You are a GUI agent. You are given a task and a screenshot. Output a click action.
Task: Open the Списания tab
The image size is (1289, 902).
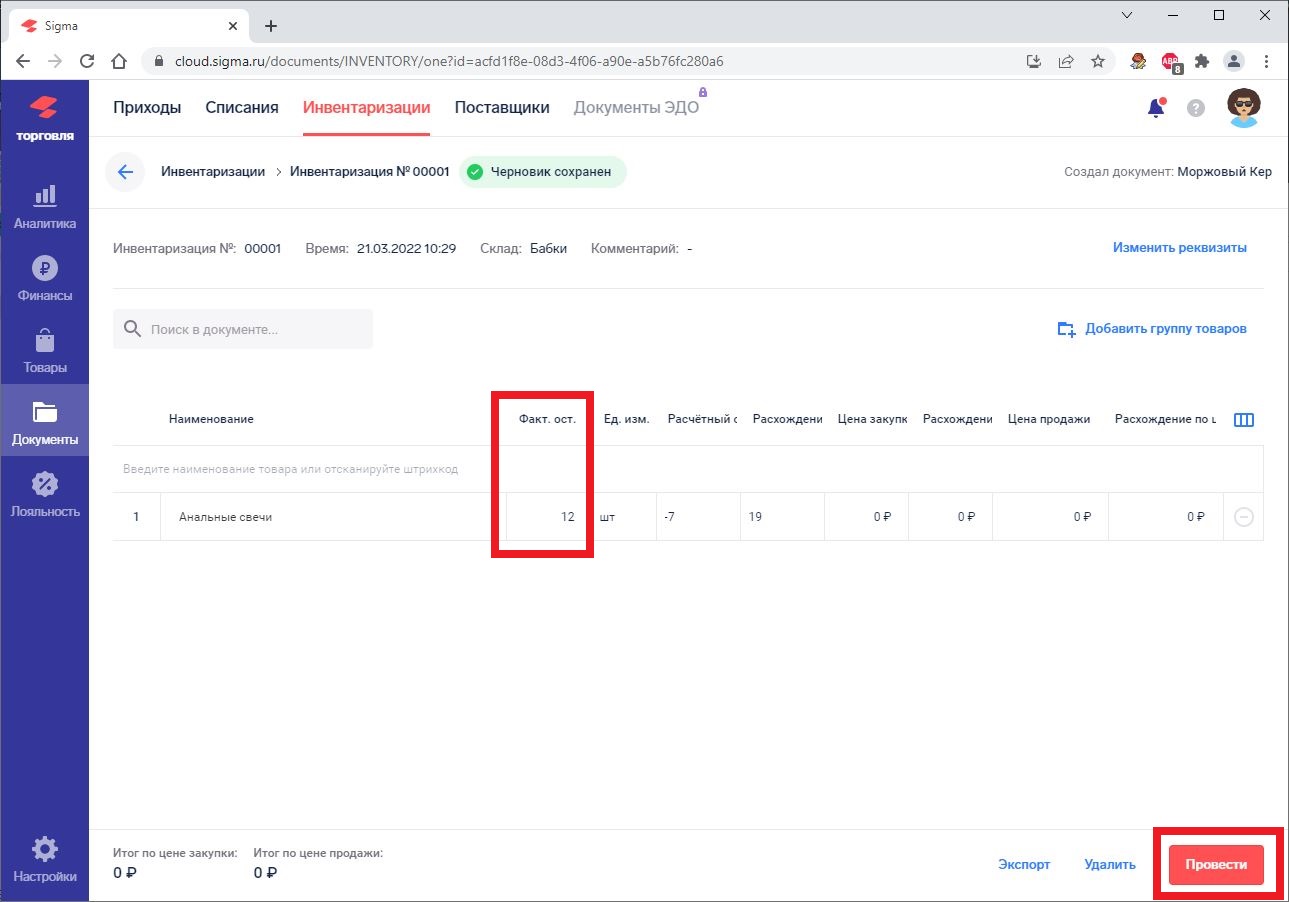[x=242, y=108]
